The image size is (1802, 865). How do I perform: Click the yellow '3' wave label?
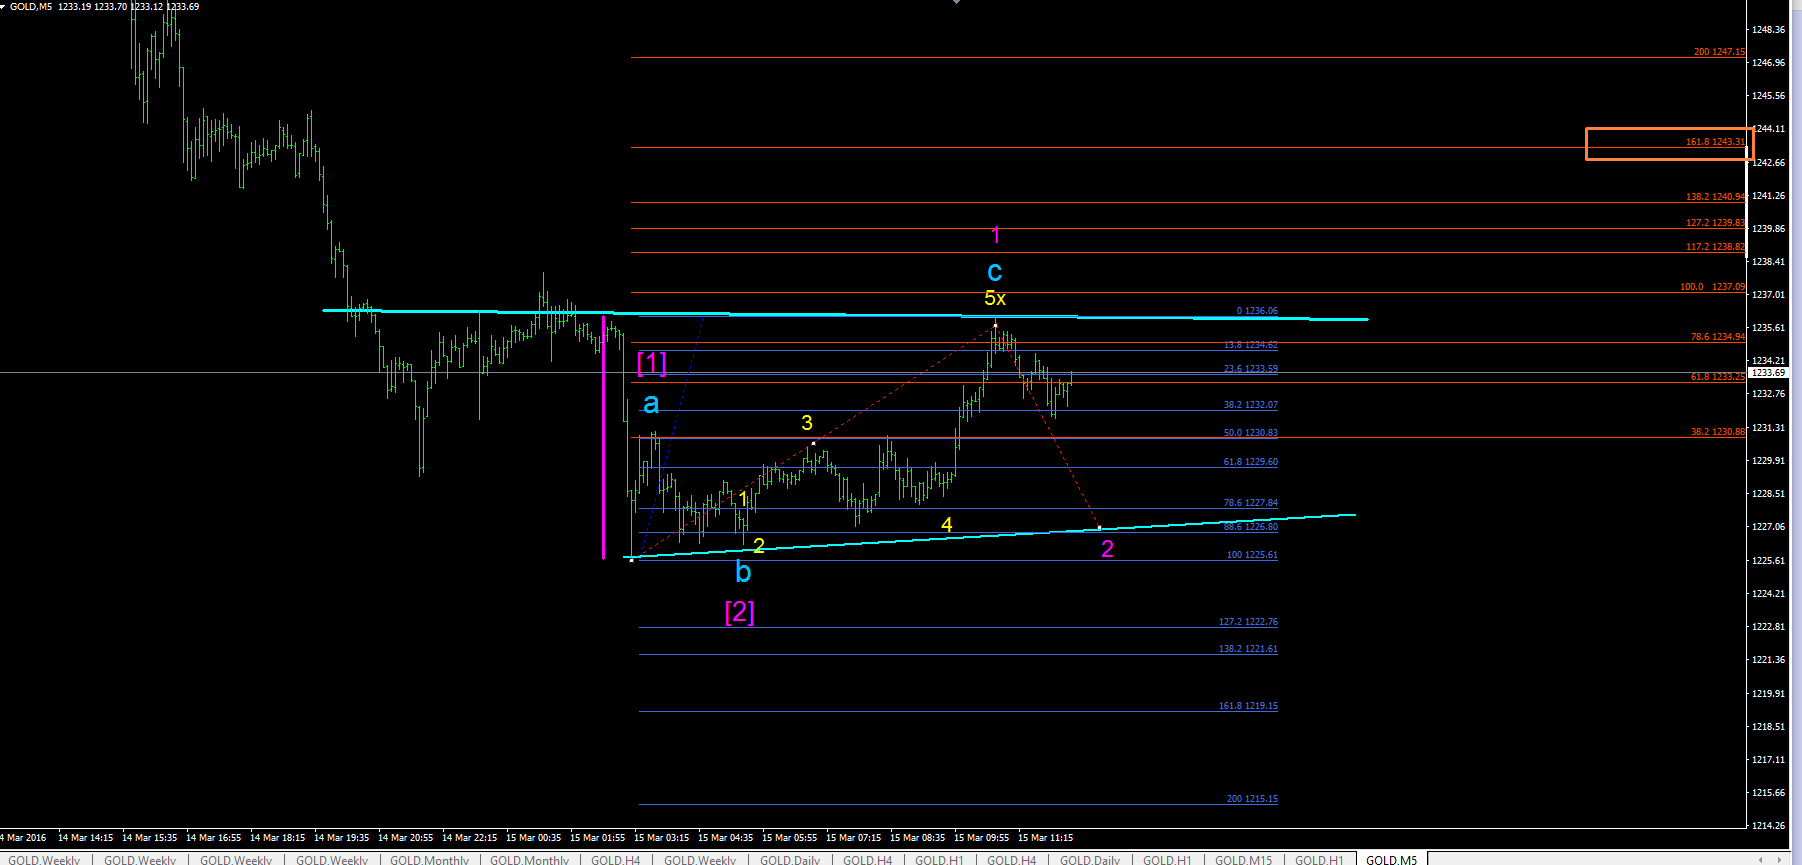pyautogui.click(x=807, y=423)
